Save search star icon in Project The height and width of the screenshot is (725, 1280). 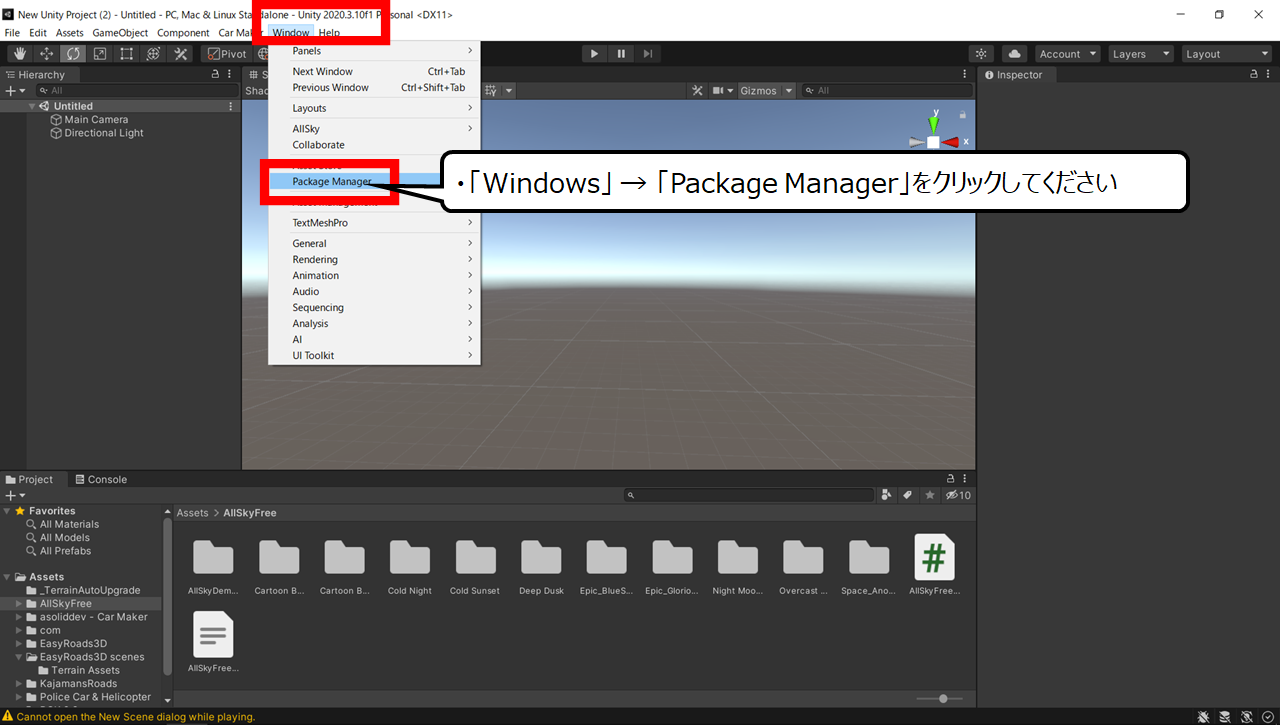930,495
